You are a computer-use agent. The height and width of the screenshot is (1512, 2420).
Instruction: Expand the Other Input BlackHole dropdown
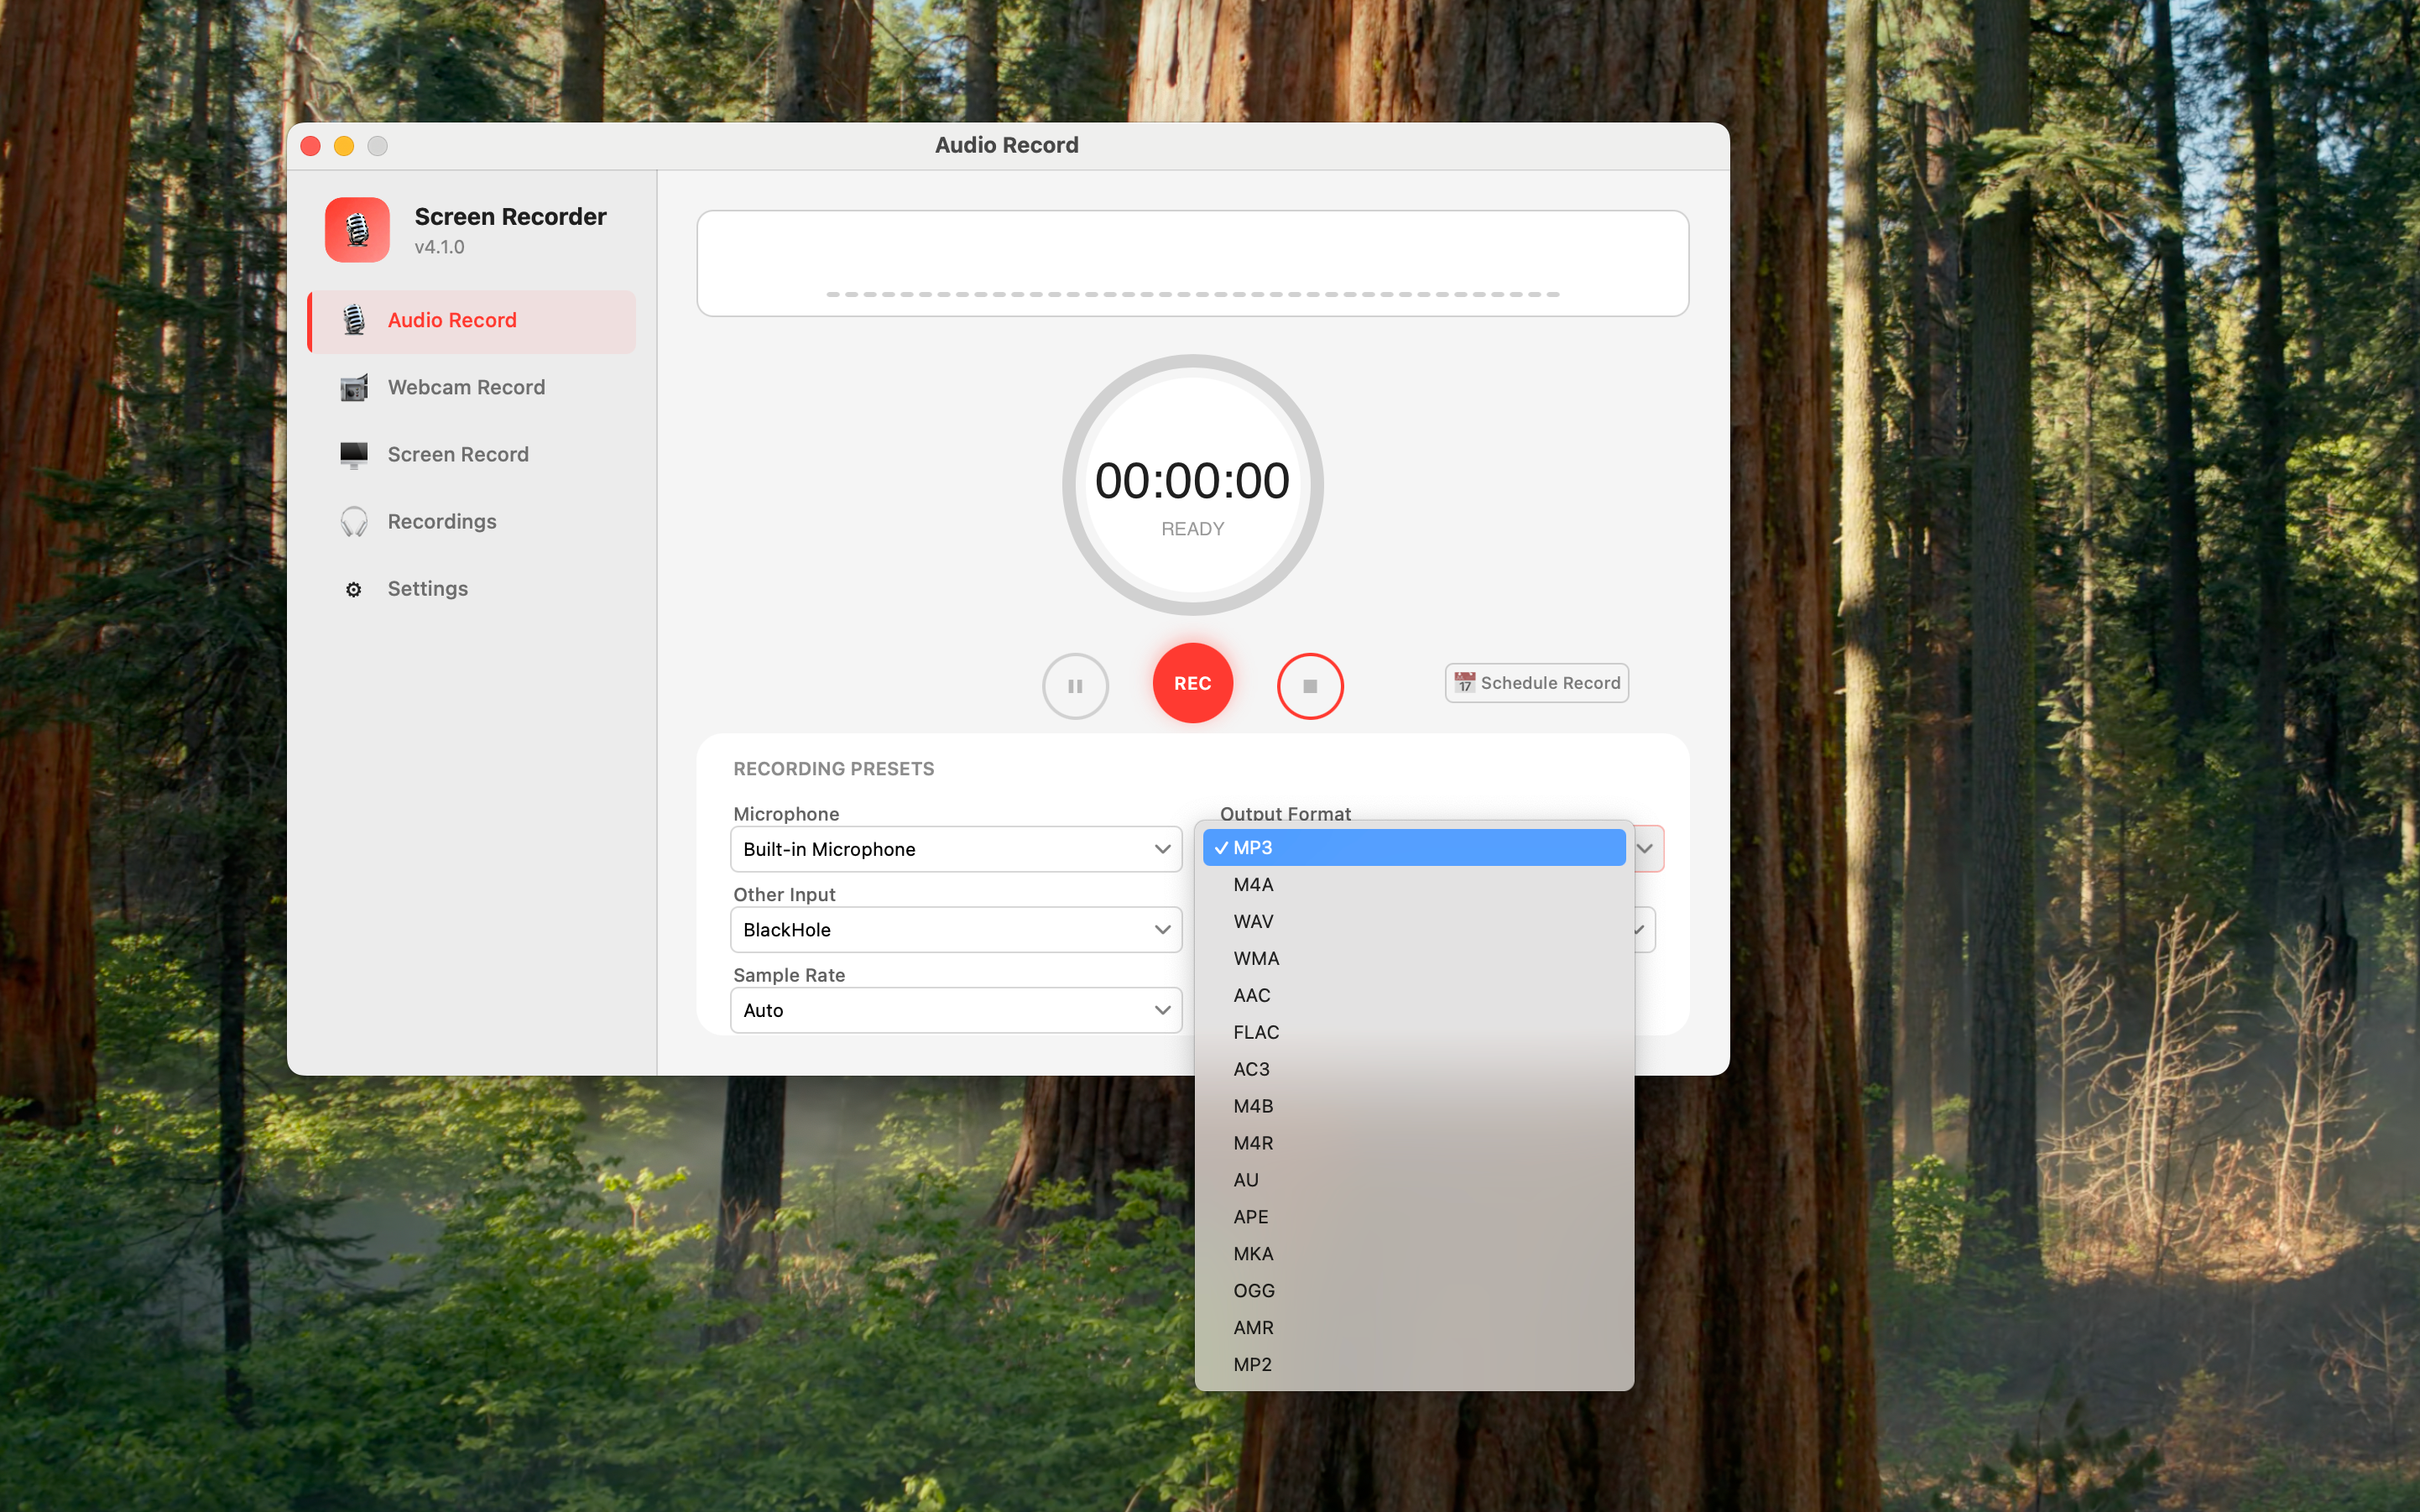tap(956, 930)
